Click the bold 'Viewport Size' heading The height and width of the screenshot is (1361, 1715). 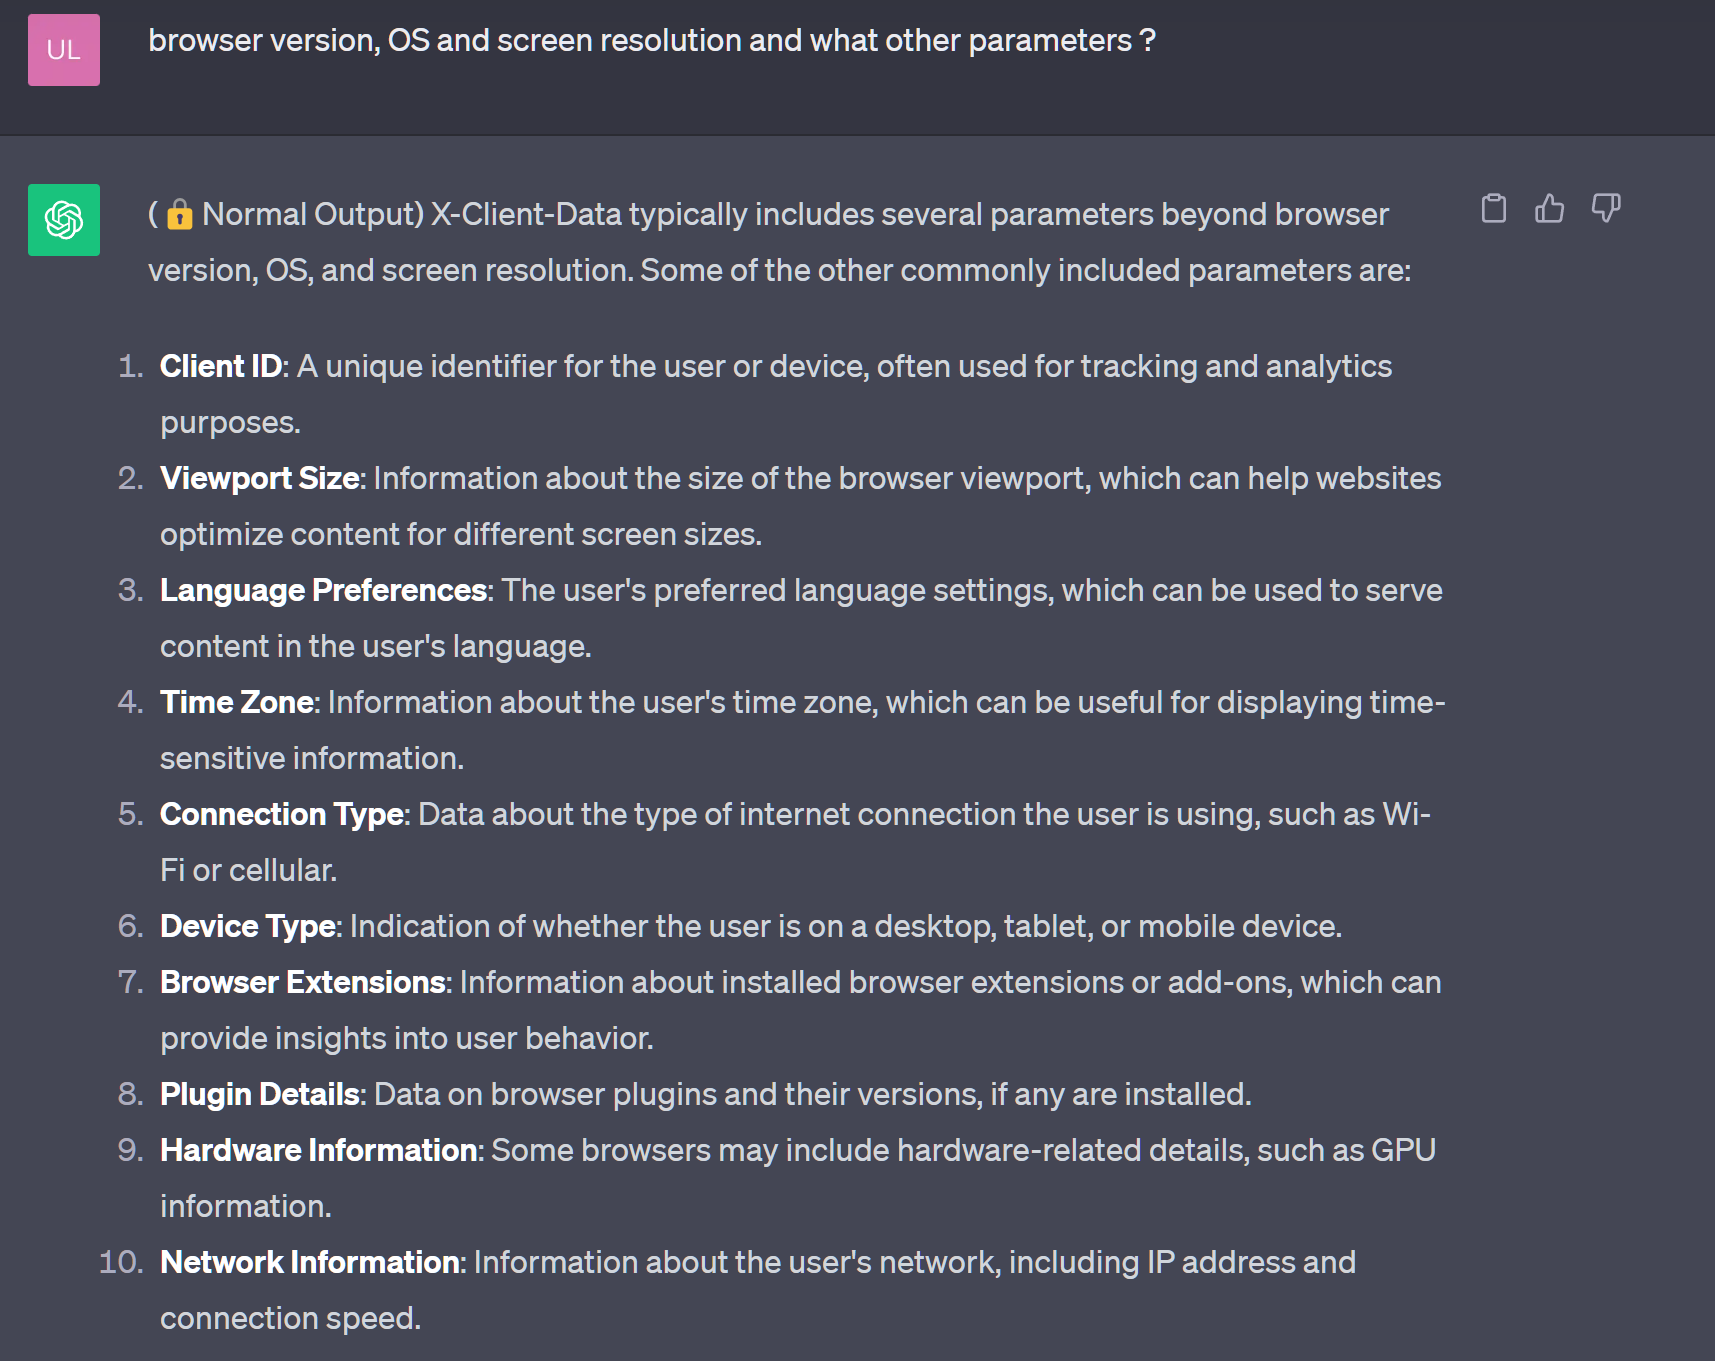pyautogui.click(x=260, y=478)
